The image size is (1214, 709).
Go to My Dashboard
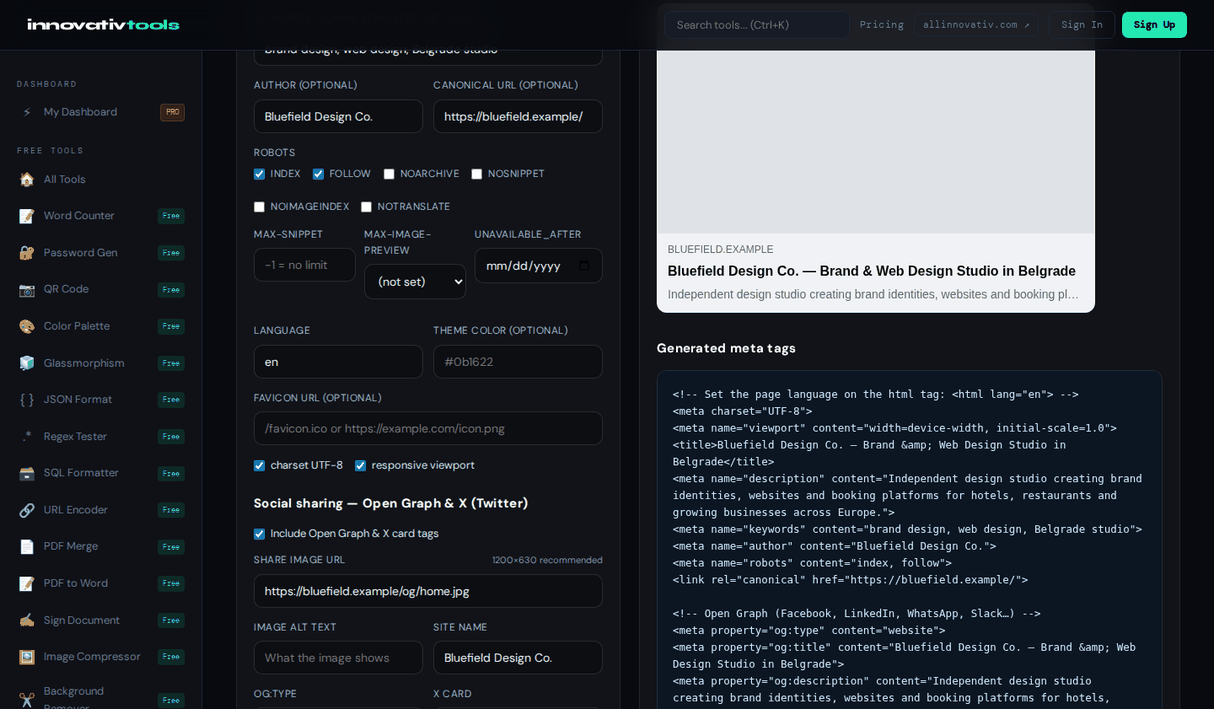[101, 112]
